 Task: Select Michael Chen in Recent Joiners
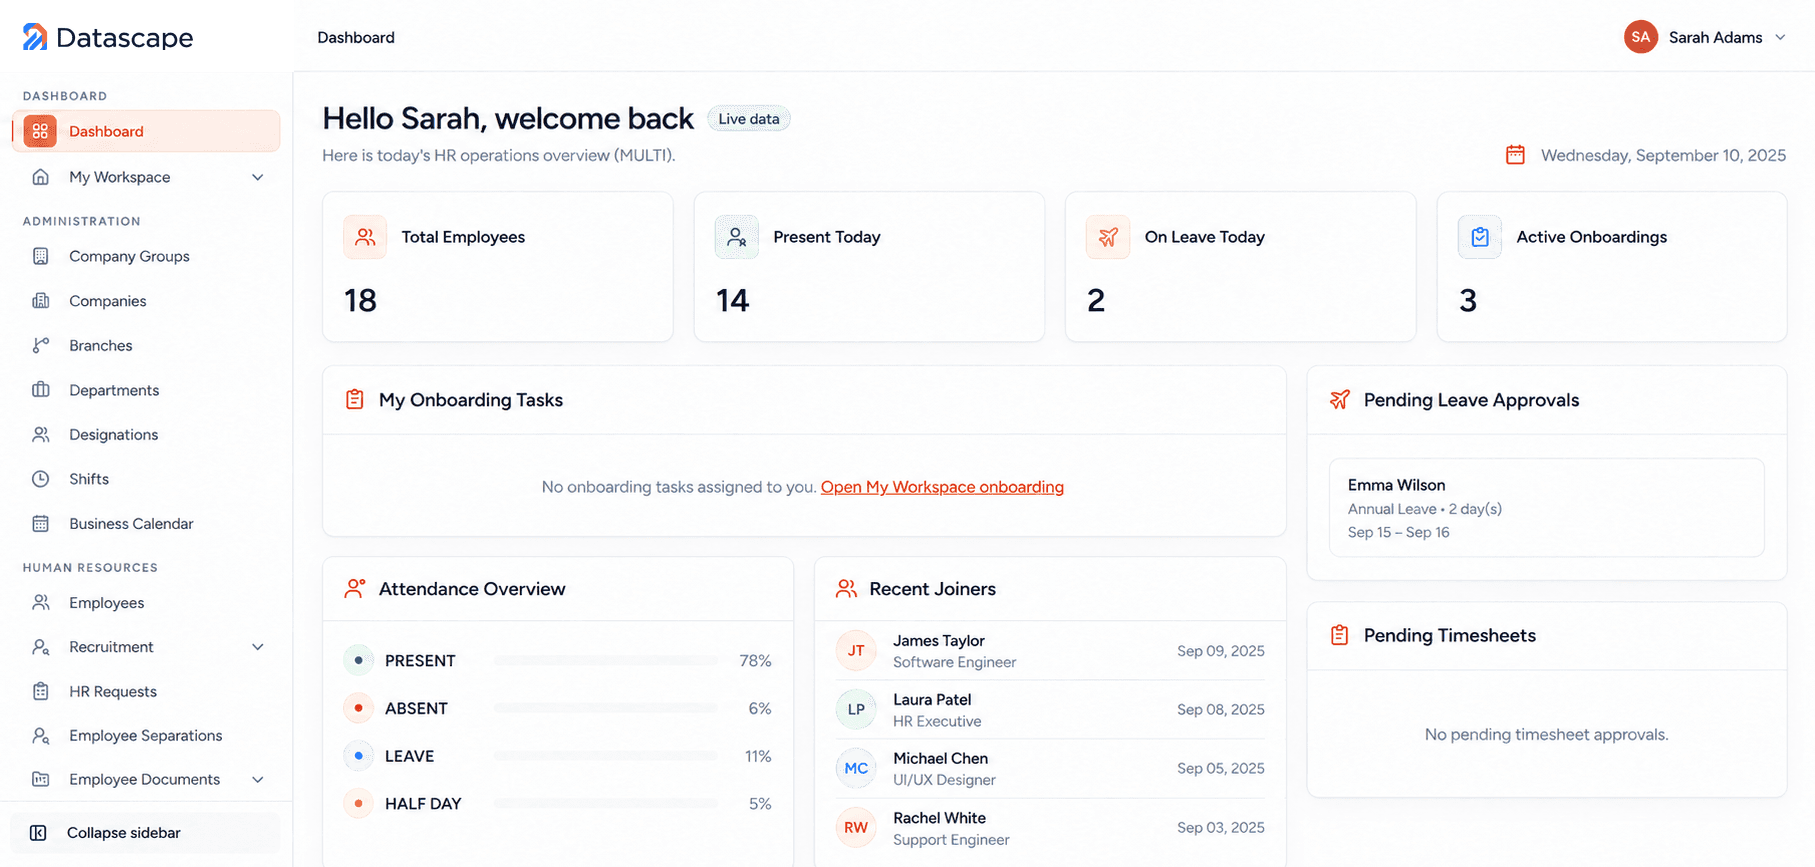click(x=1050, y=769)
